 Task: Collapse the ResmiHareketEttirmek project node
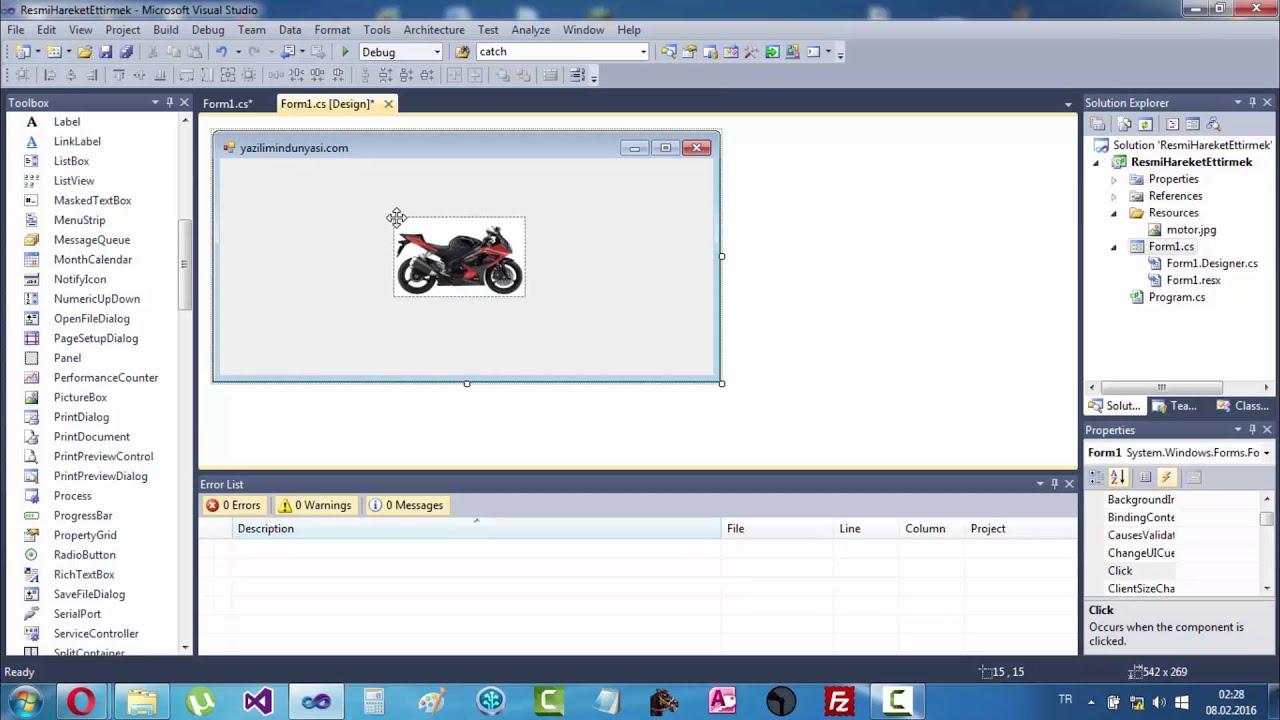coord(1096,163)
